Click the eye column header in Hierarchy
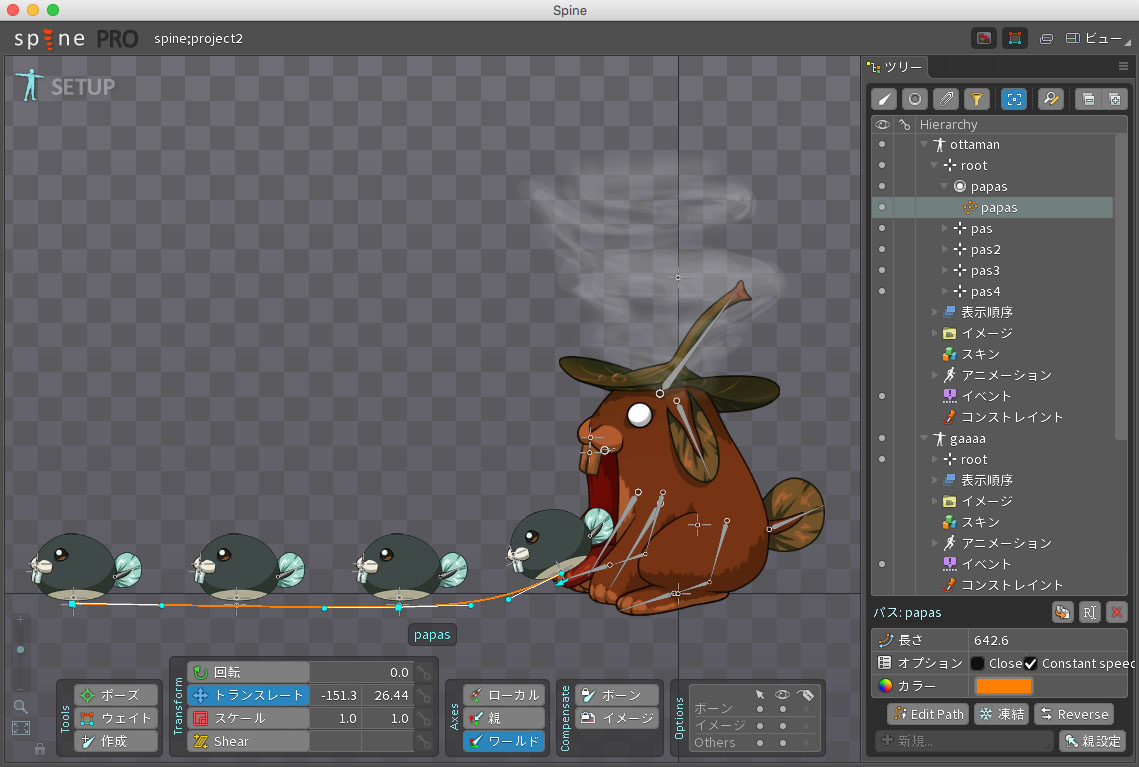 pyautogui.click(x=882, y=124)
